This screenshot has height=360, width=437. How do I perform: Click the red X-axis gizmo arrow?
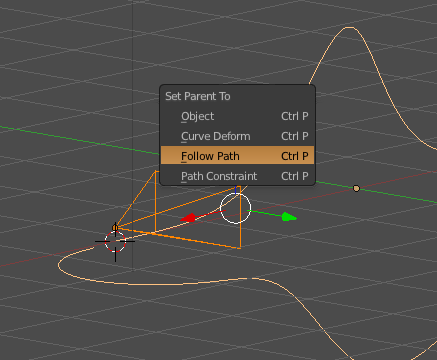(x=188, y=218)
